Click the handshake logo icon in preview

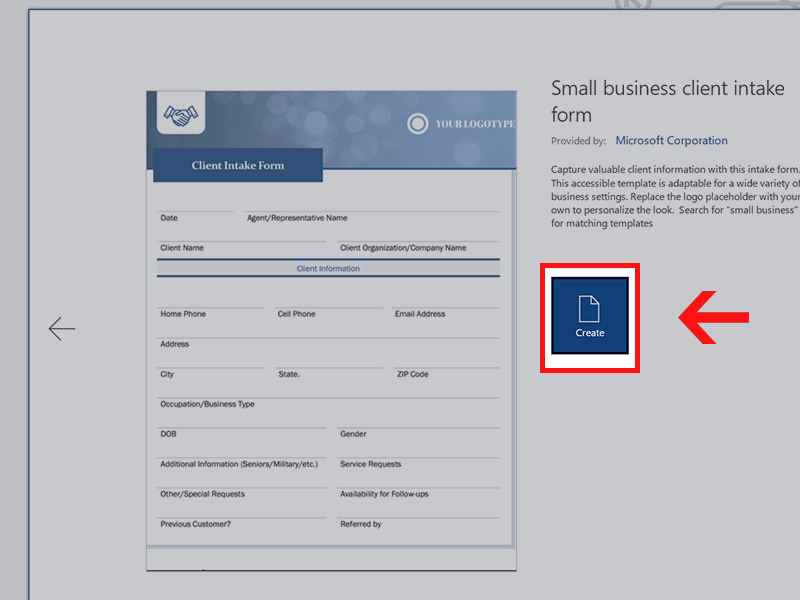tap(181, 115)
